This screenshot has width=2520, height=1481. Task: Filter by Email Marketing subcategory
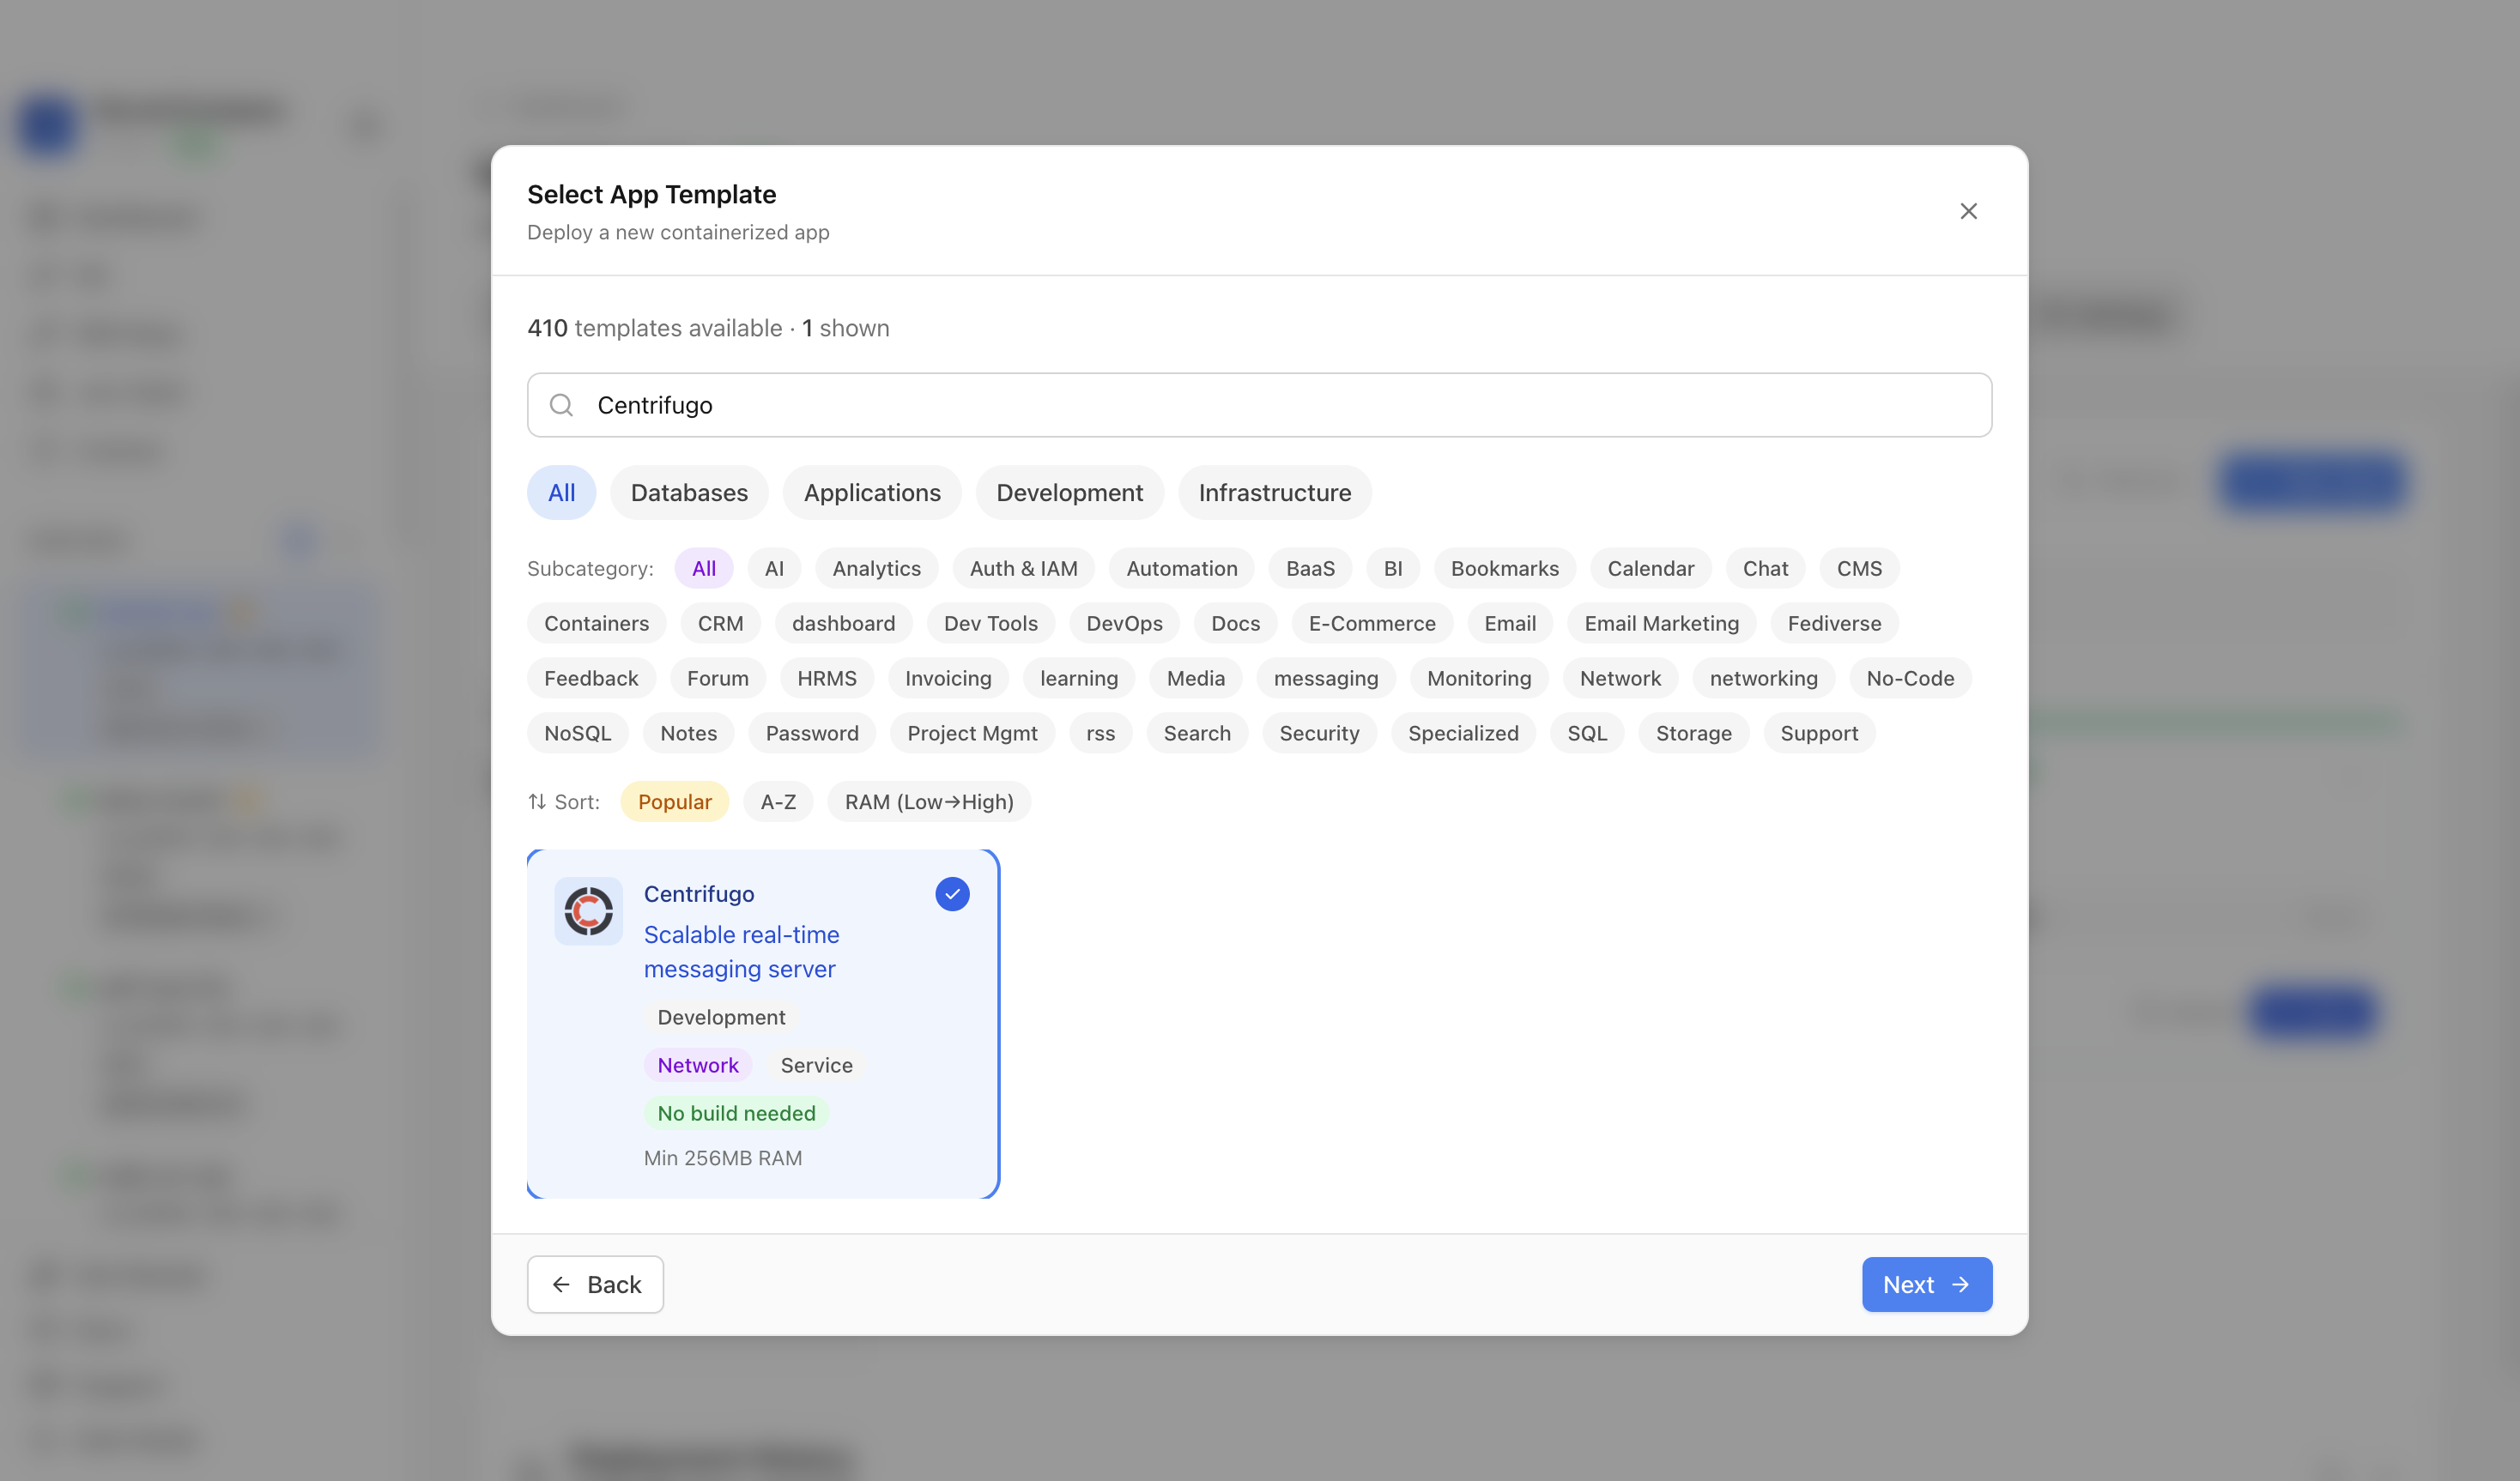point(1661,623)
